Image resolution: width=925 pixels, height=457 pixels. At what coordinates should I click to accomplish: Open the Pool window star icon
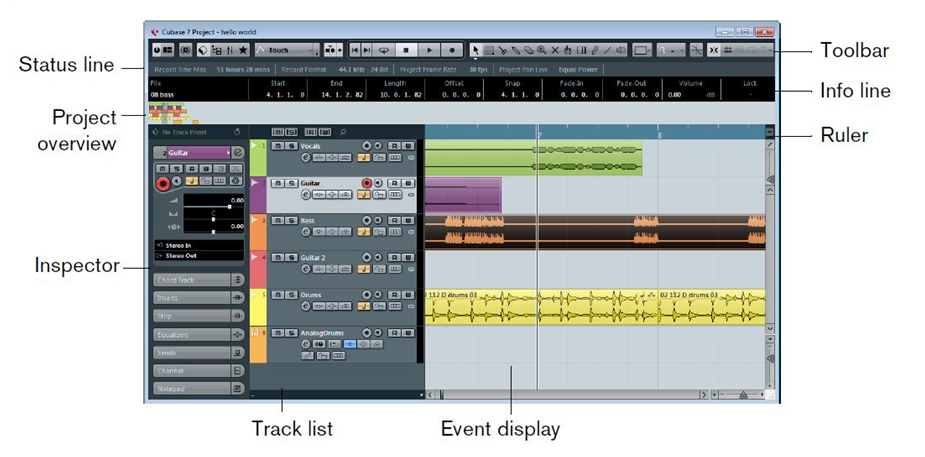point(243,50)
